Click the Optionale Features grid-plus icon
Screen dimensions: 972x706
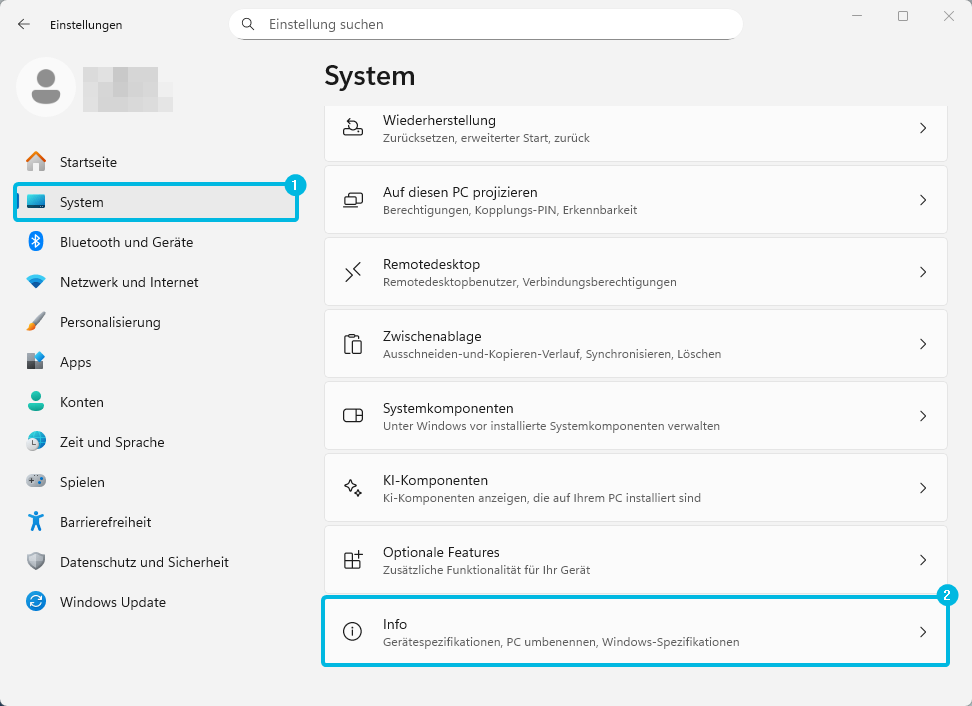tap(353, 560)
